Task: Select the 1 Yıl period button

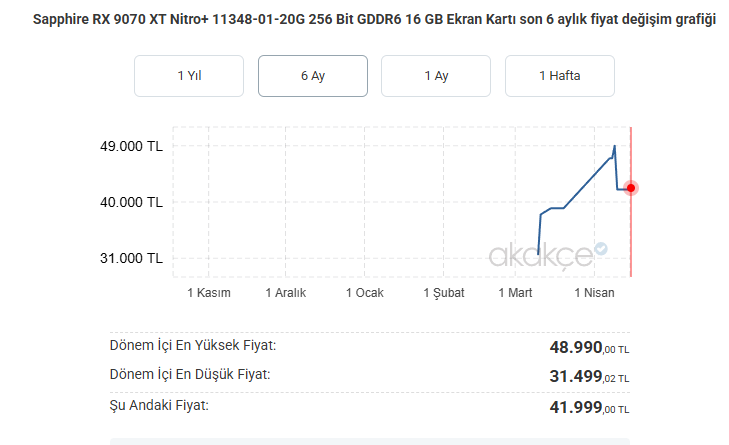Action: pyautogui.click(x=190, y=76)
